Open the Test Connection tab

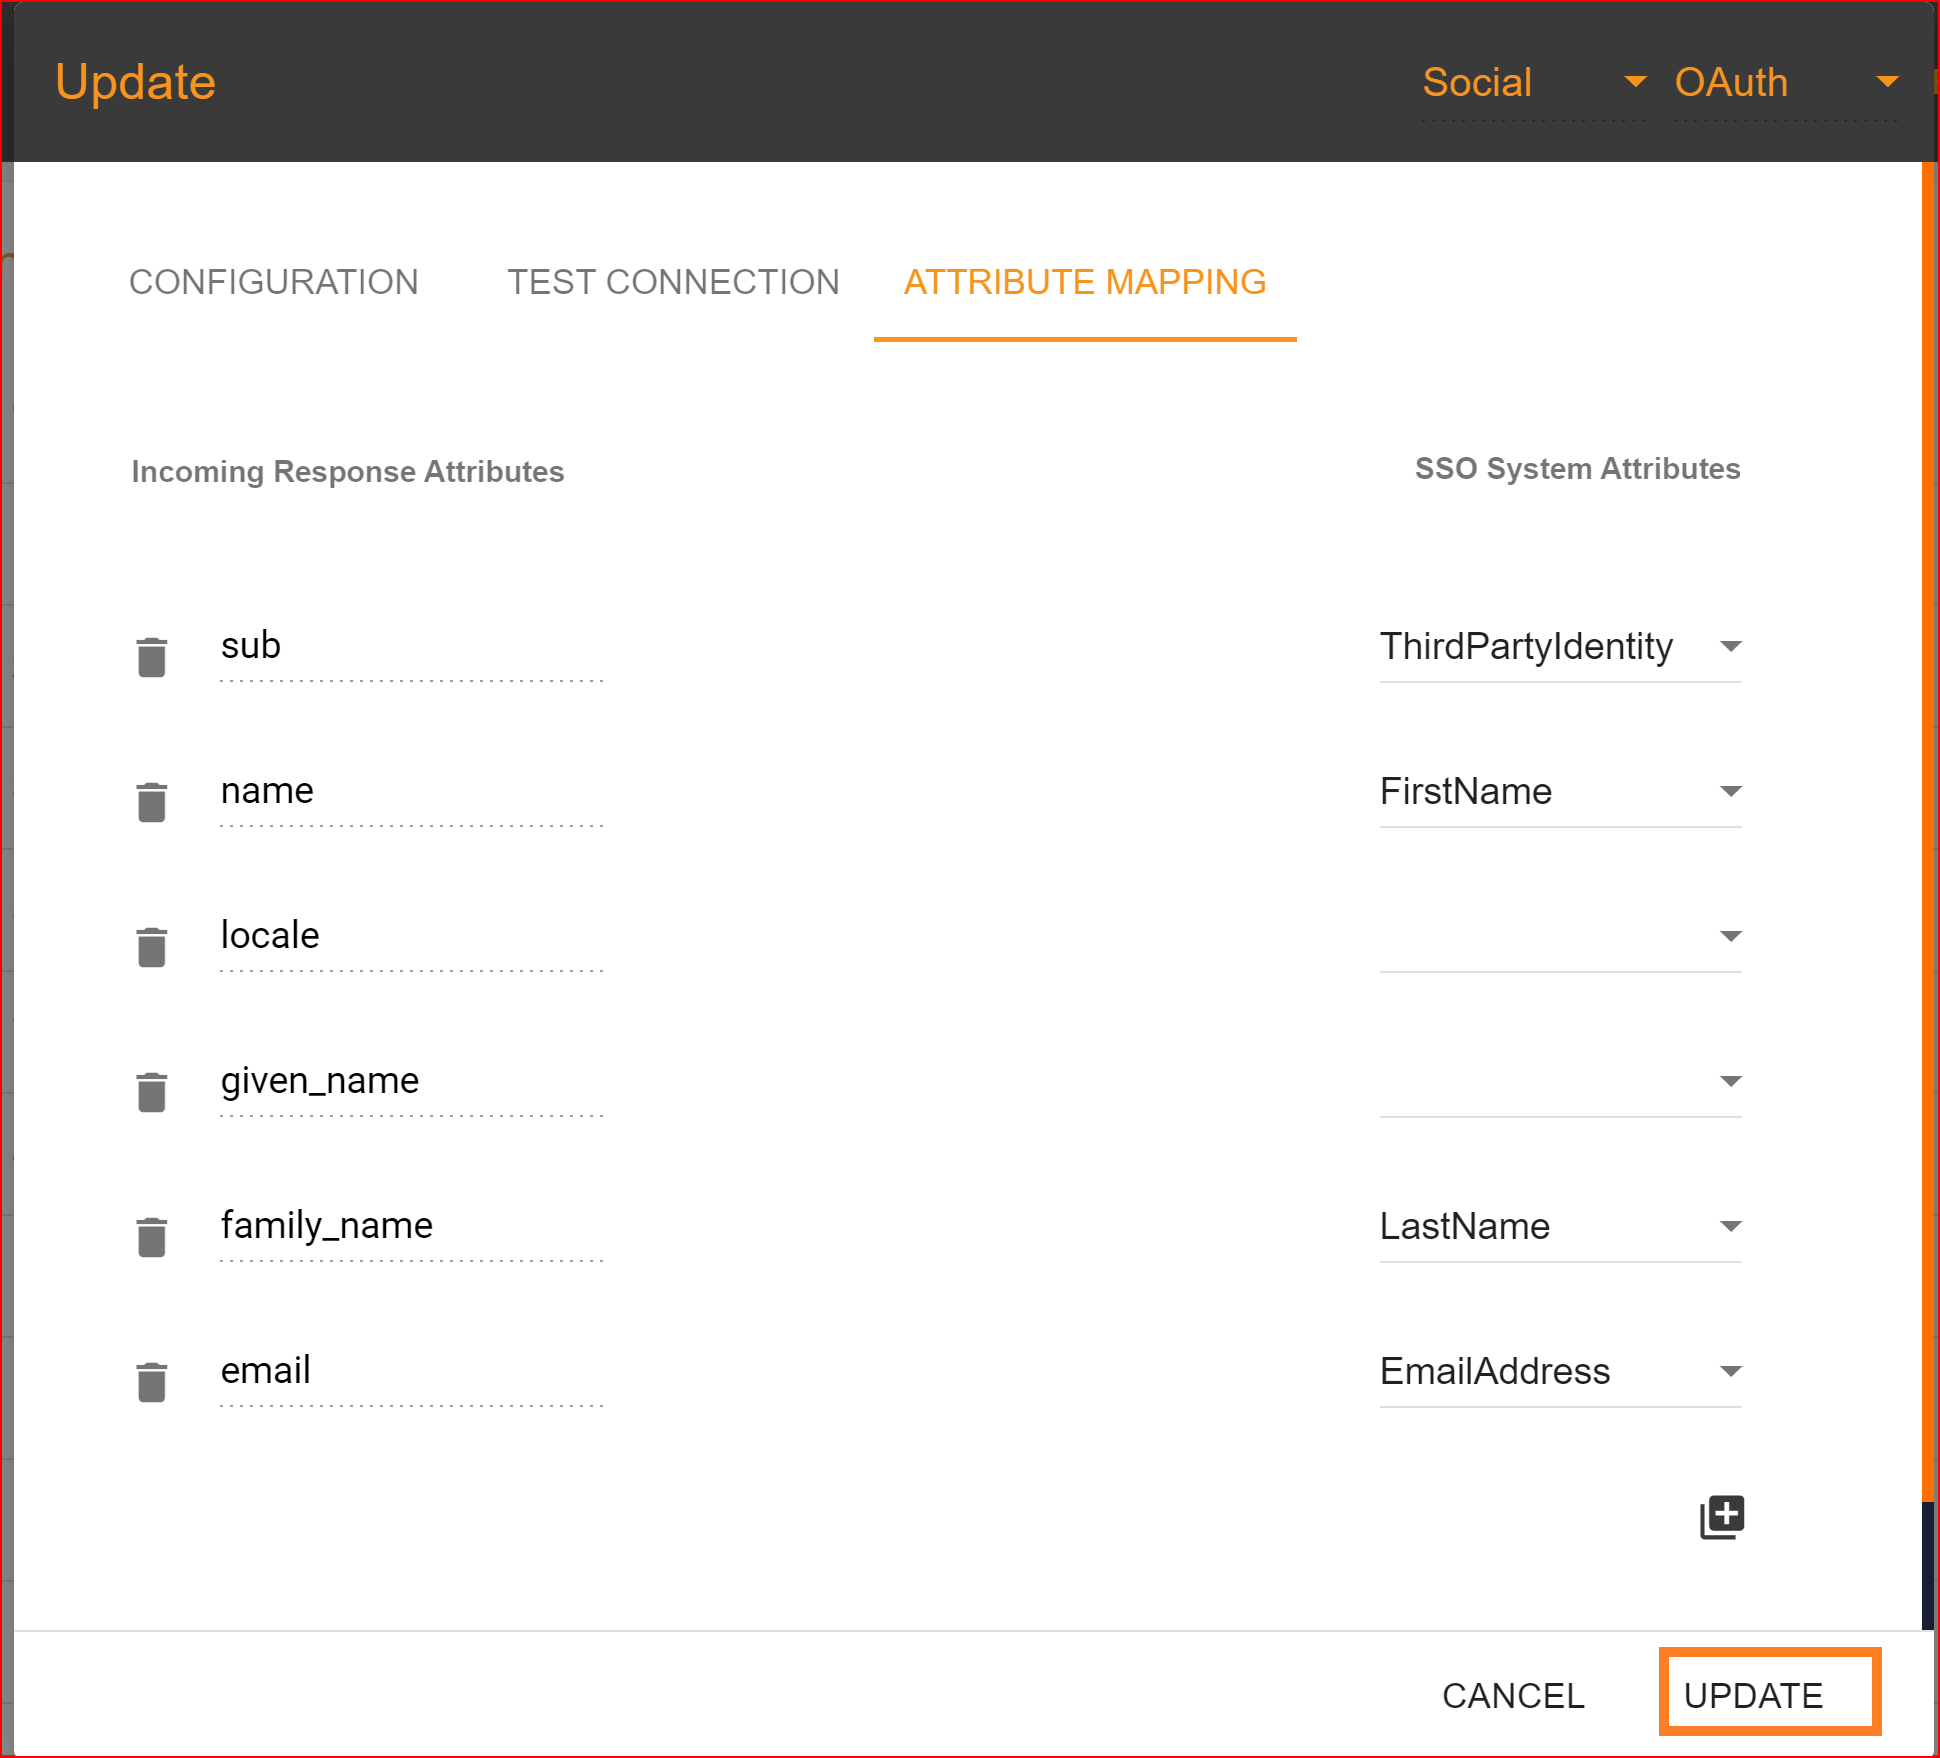(x=673, y=283)
